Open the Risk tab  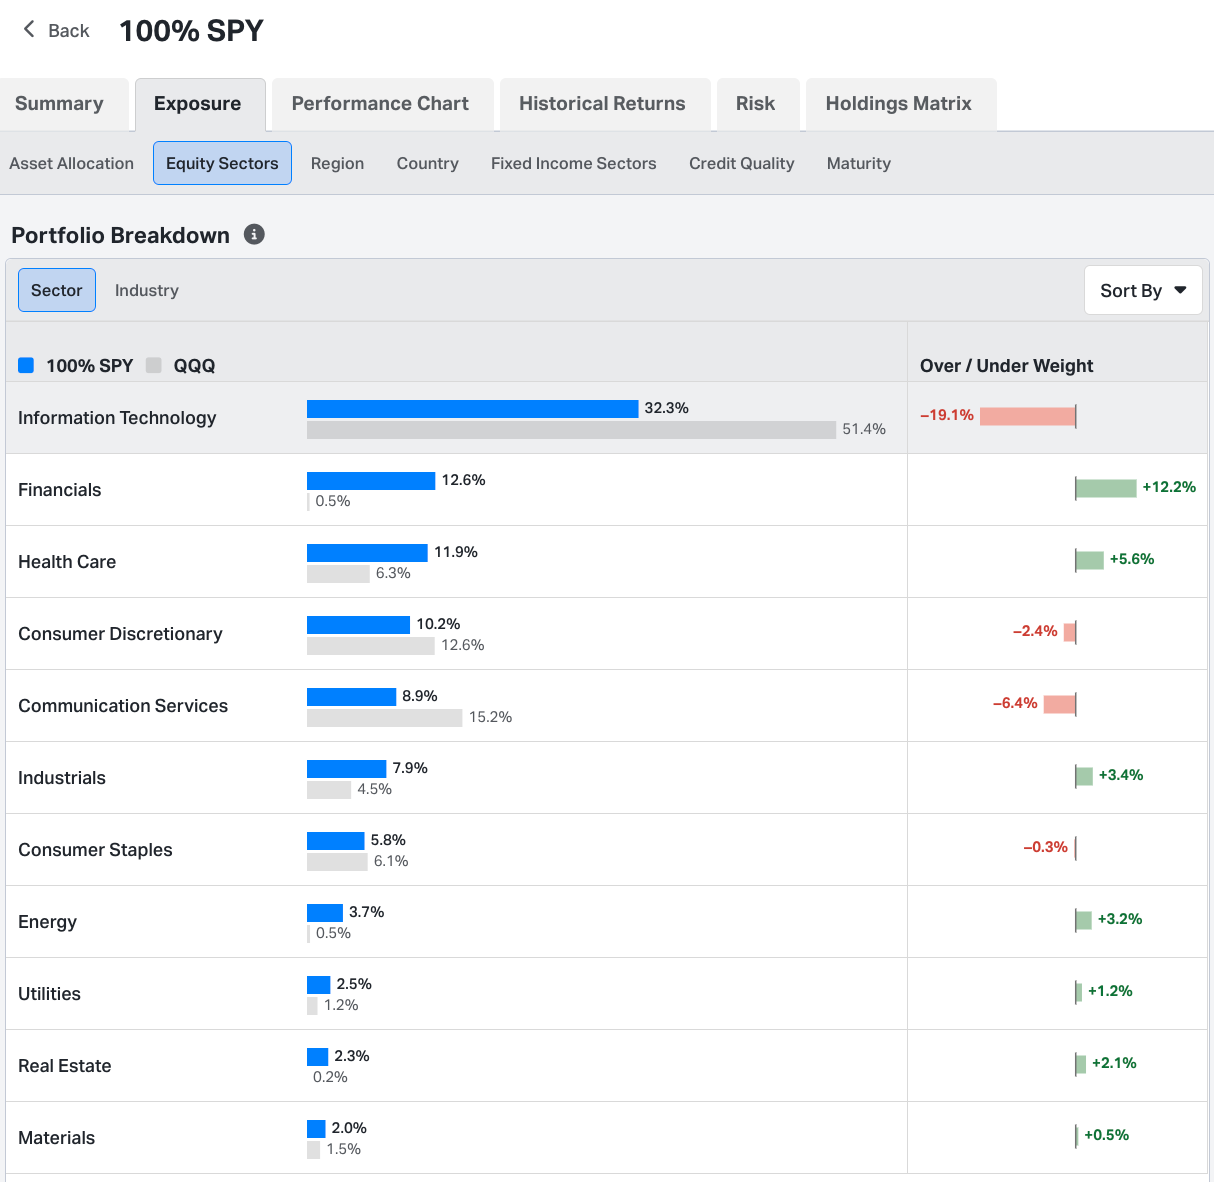(x=757, y=104)
